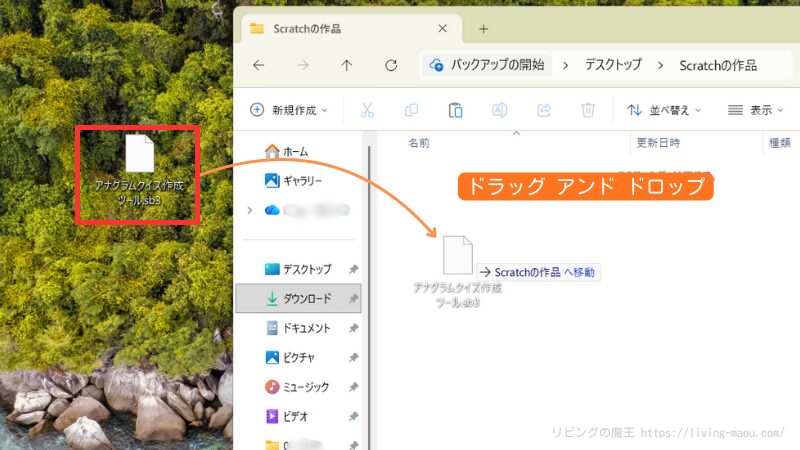Click デスクトップ in the address breadcrumb

point(613,65)
